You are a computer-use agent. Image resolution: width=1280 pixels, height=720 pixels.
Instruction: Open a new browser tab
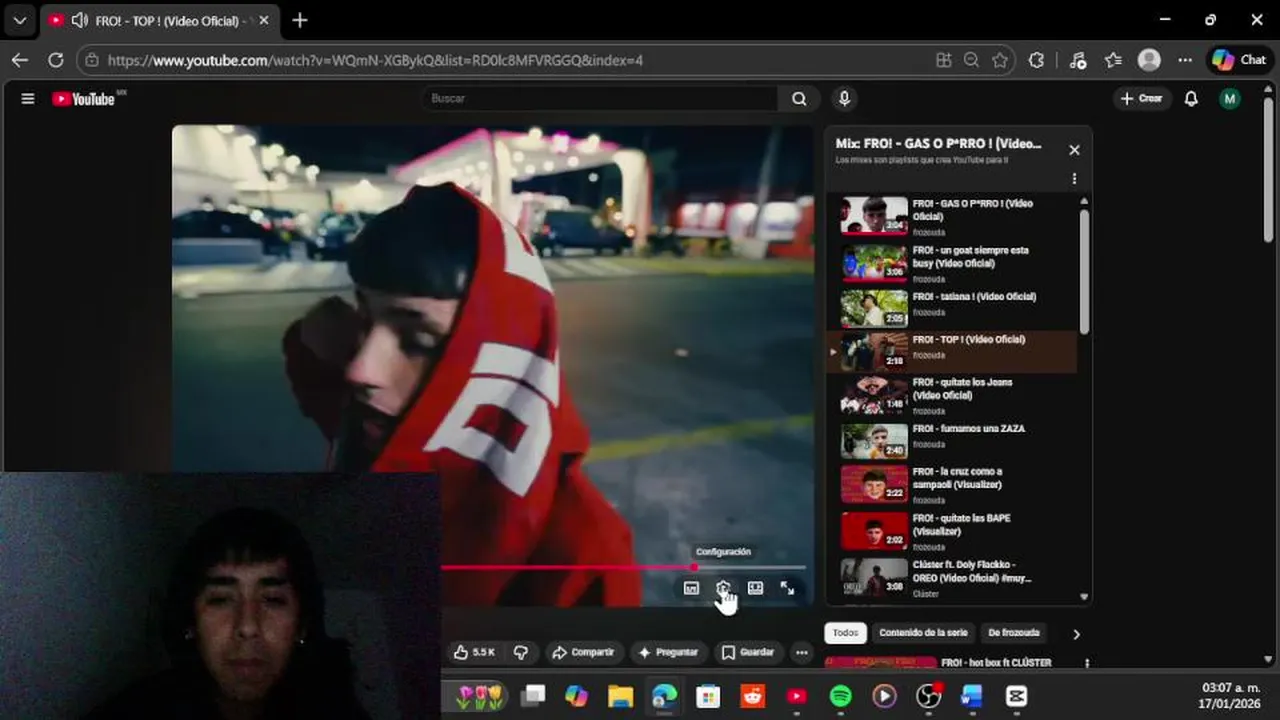coord(300,20)
